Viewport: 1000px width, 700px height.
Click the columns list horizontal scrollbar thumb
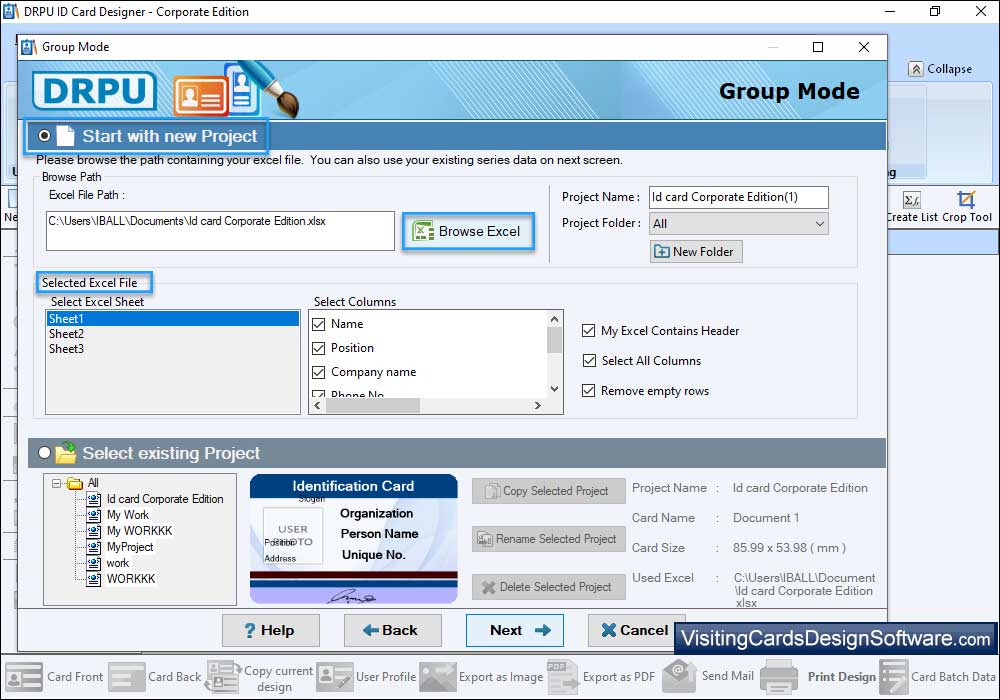(x=372, y=405)
